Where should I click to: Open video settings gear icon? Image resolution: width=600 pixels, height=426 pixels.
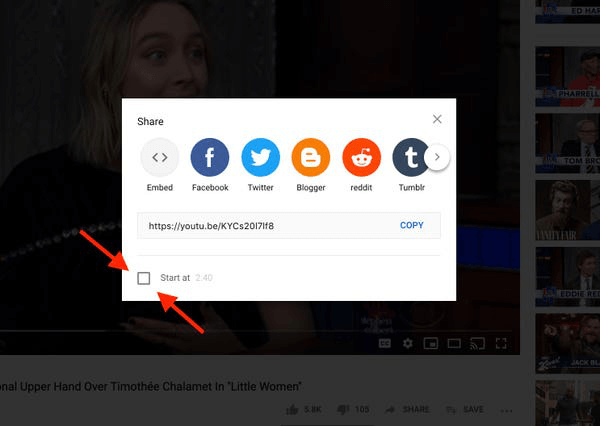click(408, 343)
